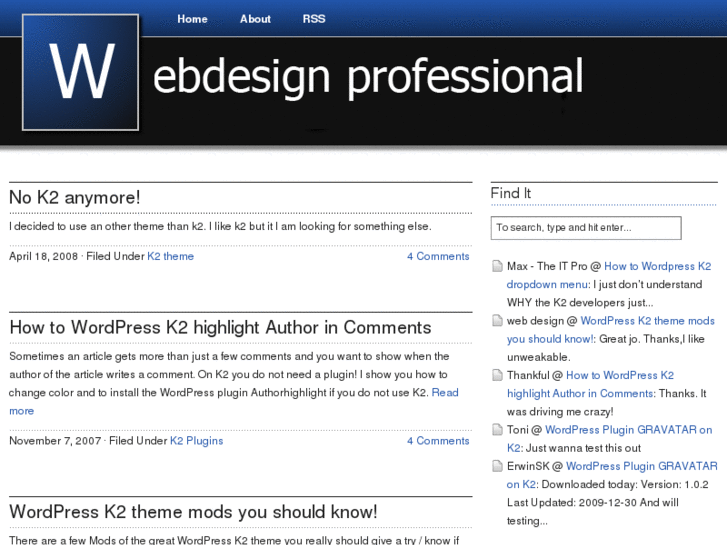Open 'WordPress K2 theme mods you should know!' title
This screenshot has height=545, width=727.
193,512
